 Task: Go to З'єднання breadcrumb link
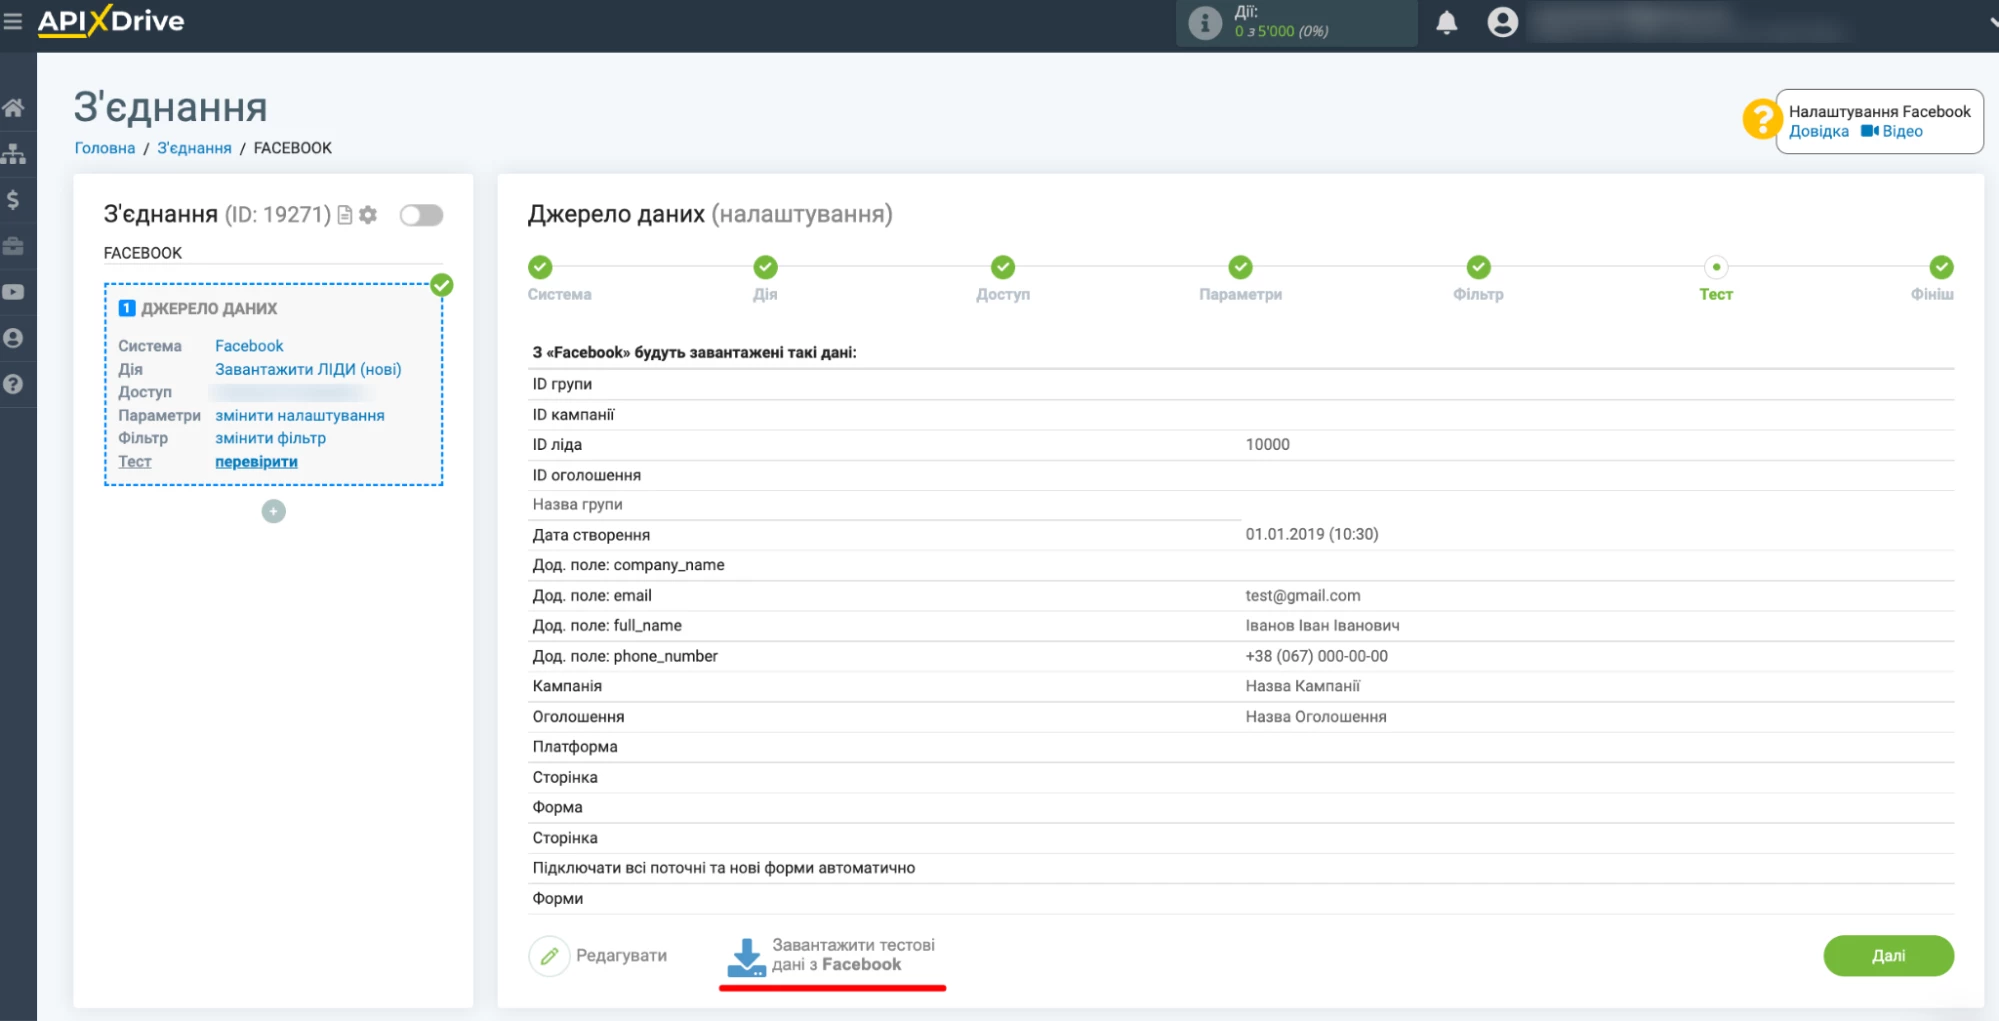[194, 148]
